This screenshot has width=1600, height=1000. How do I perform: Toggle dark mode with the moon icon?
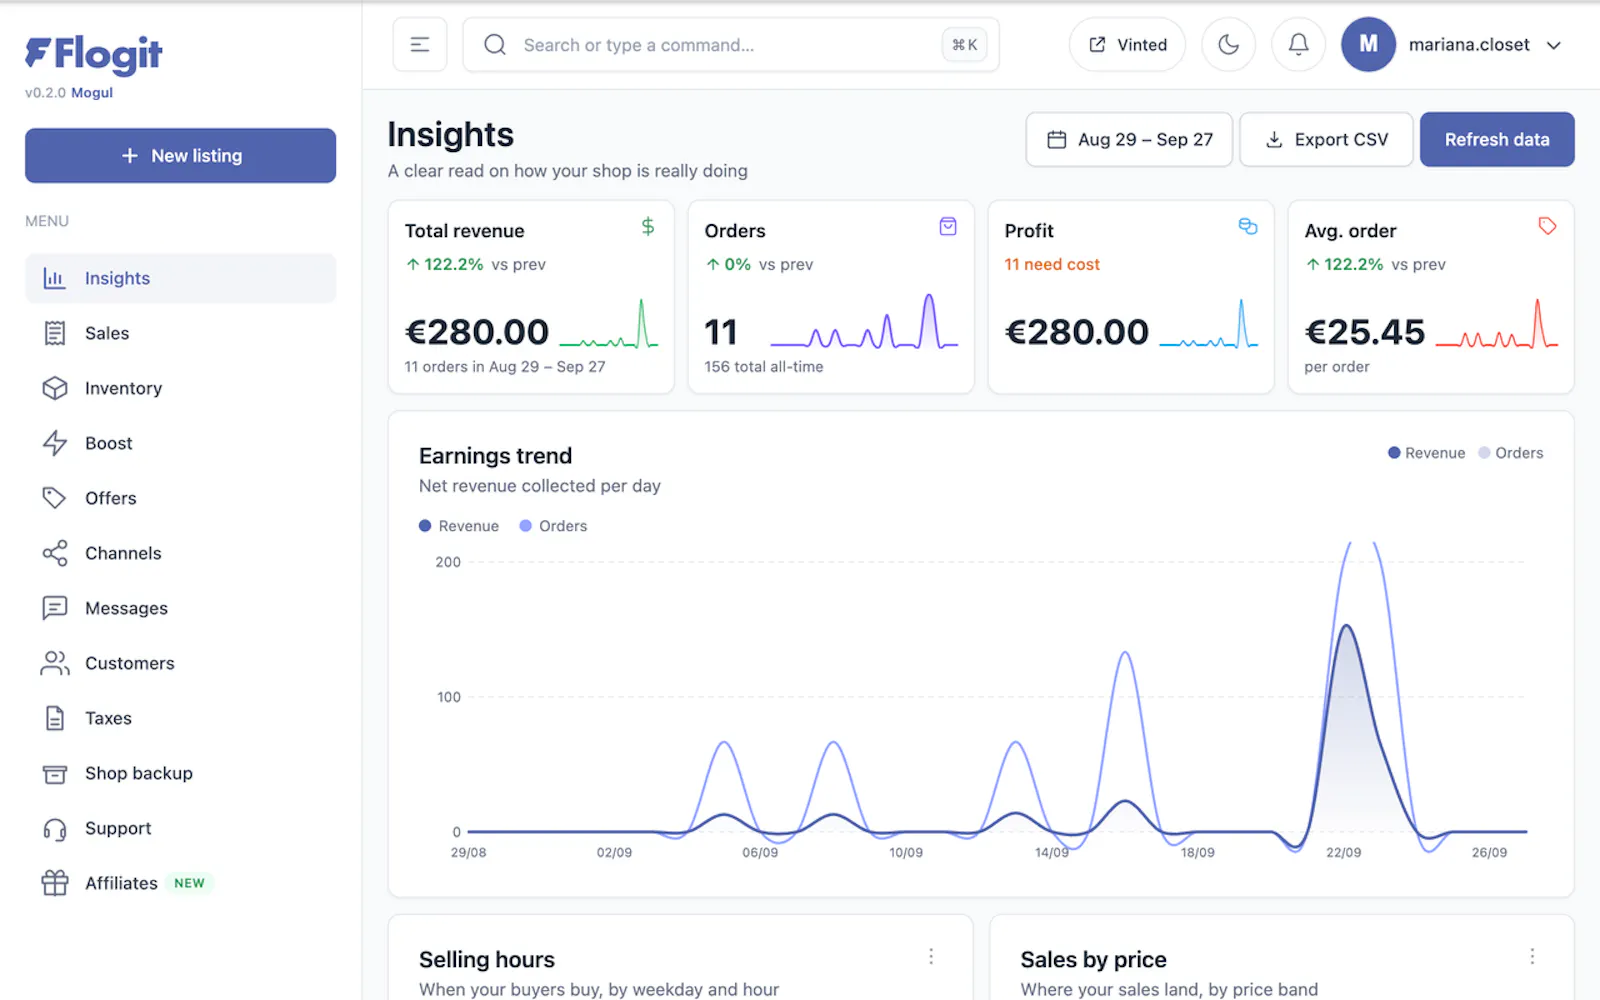(1228, 45)
